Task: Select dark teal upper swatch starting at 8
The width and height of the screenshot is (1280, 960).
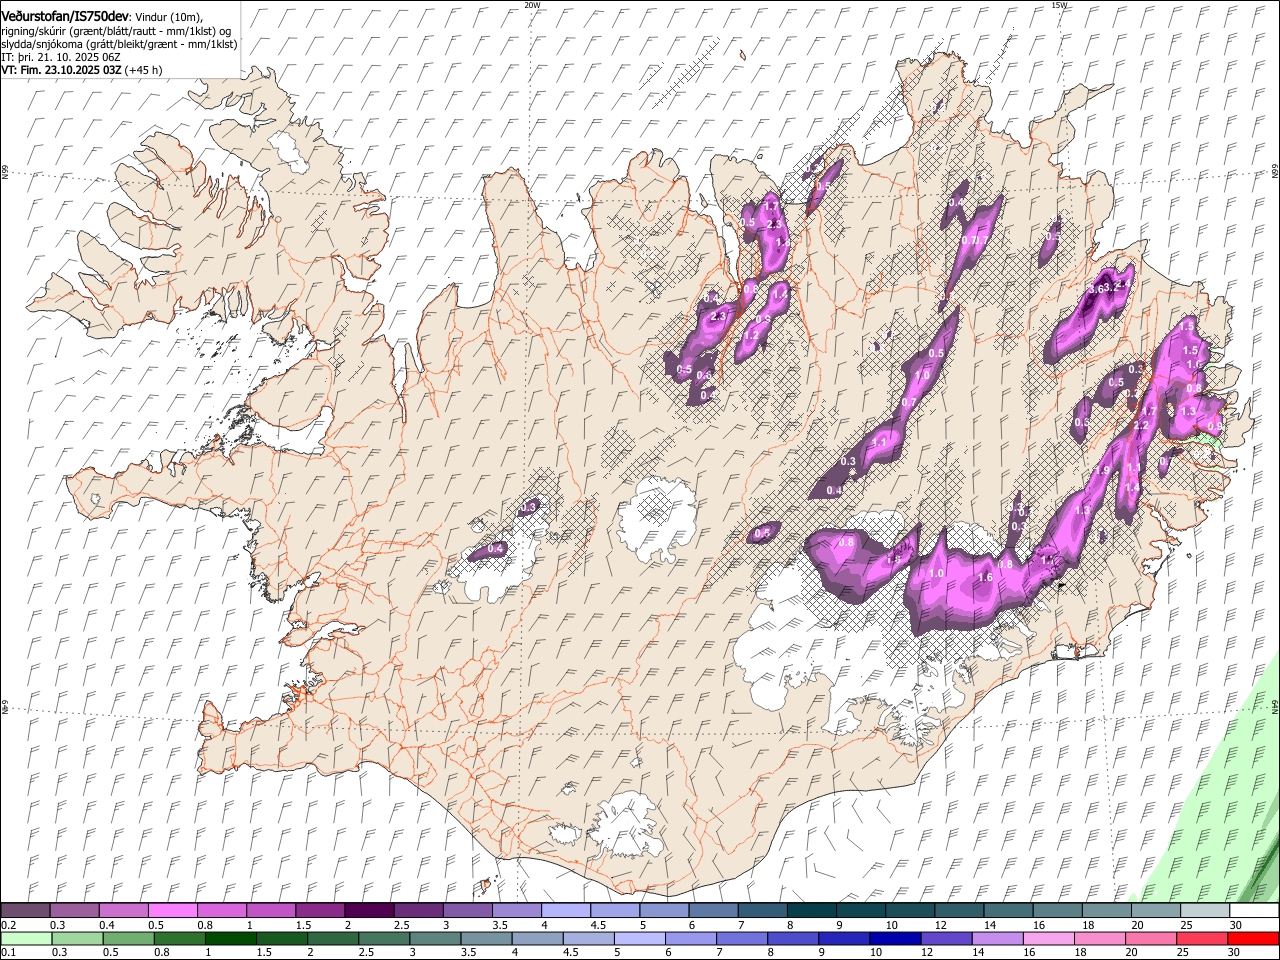Action: pyautogui.click(x=812, y=911)
